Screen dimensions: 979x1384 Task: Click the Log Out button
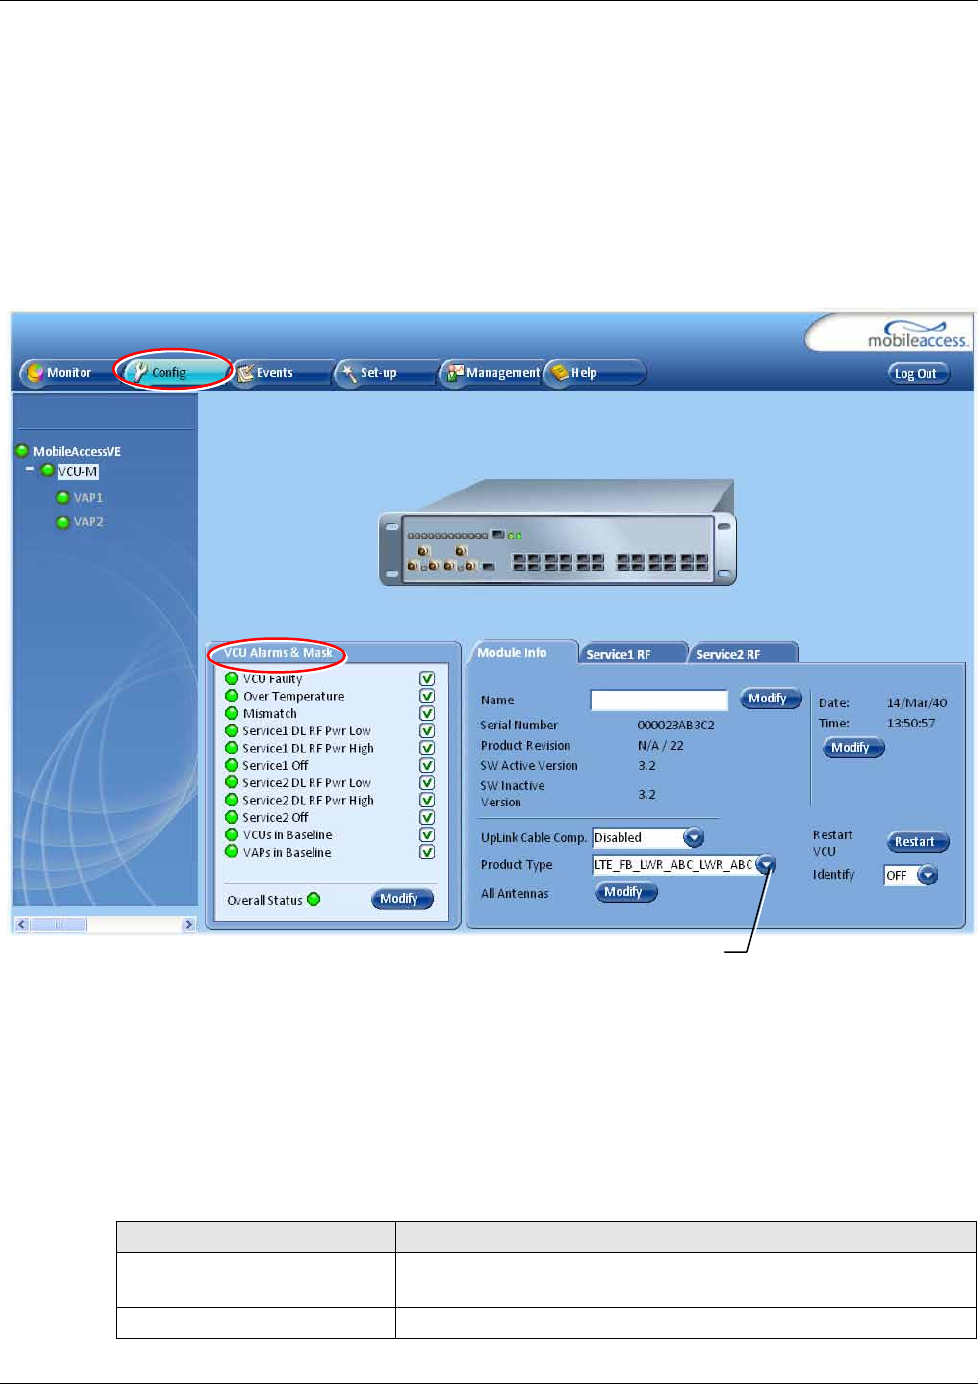917,374
